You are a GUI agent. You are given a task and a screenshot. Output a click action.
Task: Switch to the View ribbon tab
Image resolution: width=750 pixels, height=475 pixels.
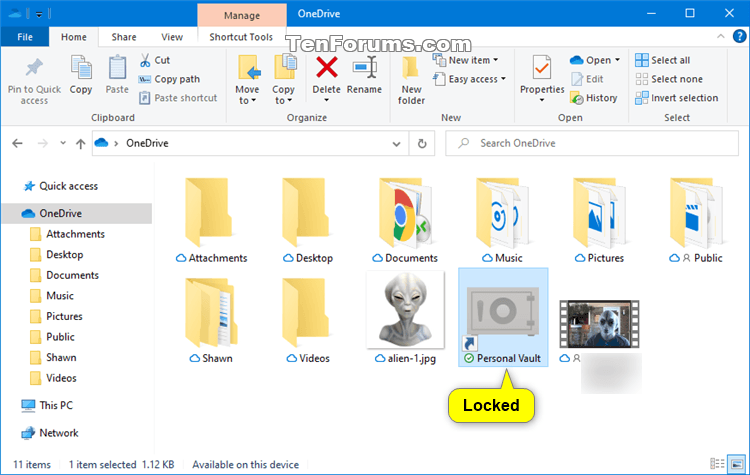tap(172, 37)
